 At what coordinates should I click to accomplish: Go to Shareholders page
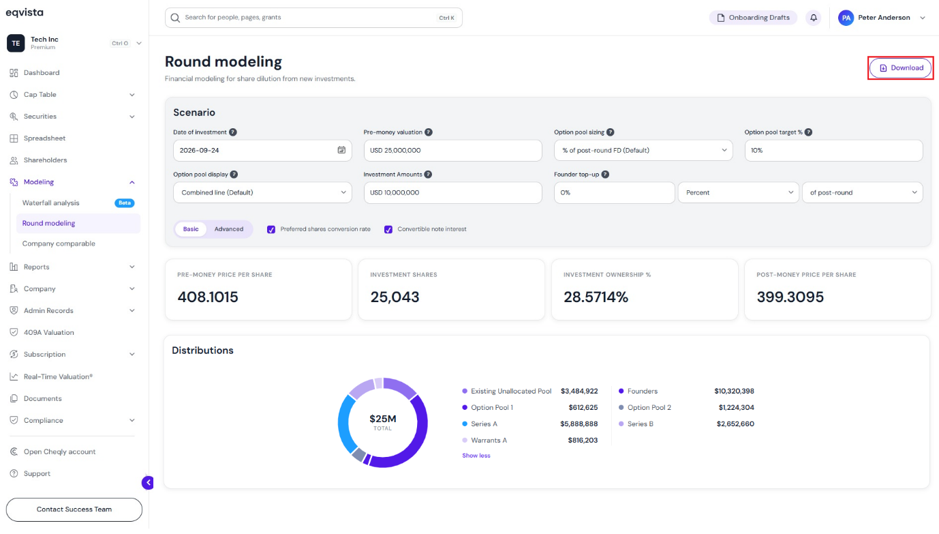point(45,160)
